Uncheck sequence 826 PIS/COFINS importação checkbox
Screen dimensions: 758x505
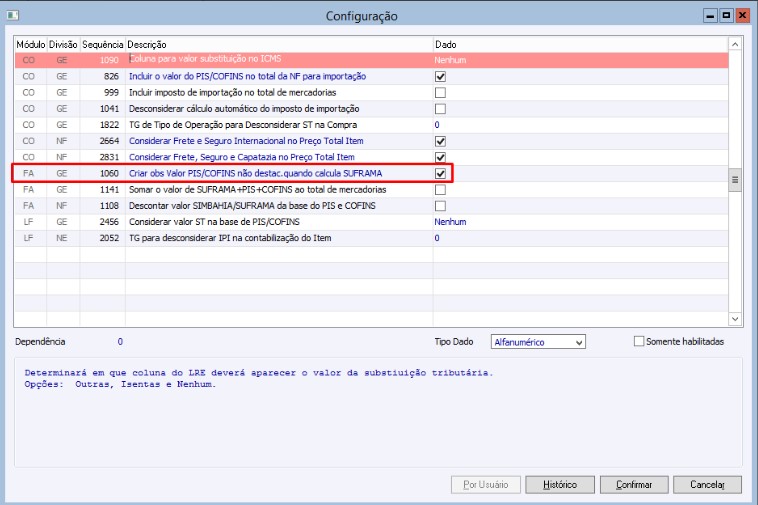[x=440, y=76]
